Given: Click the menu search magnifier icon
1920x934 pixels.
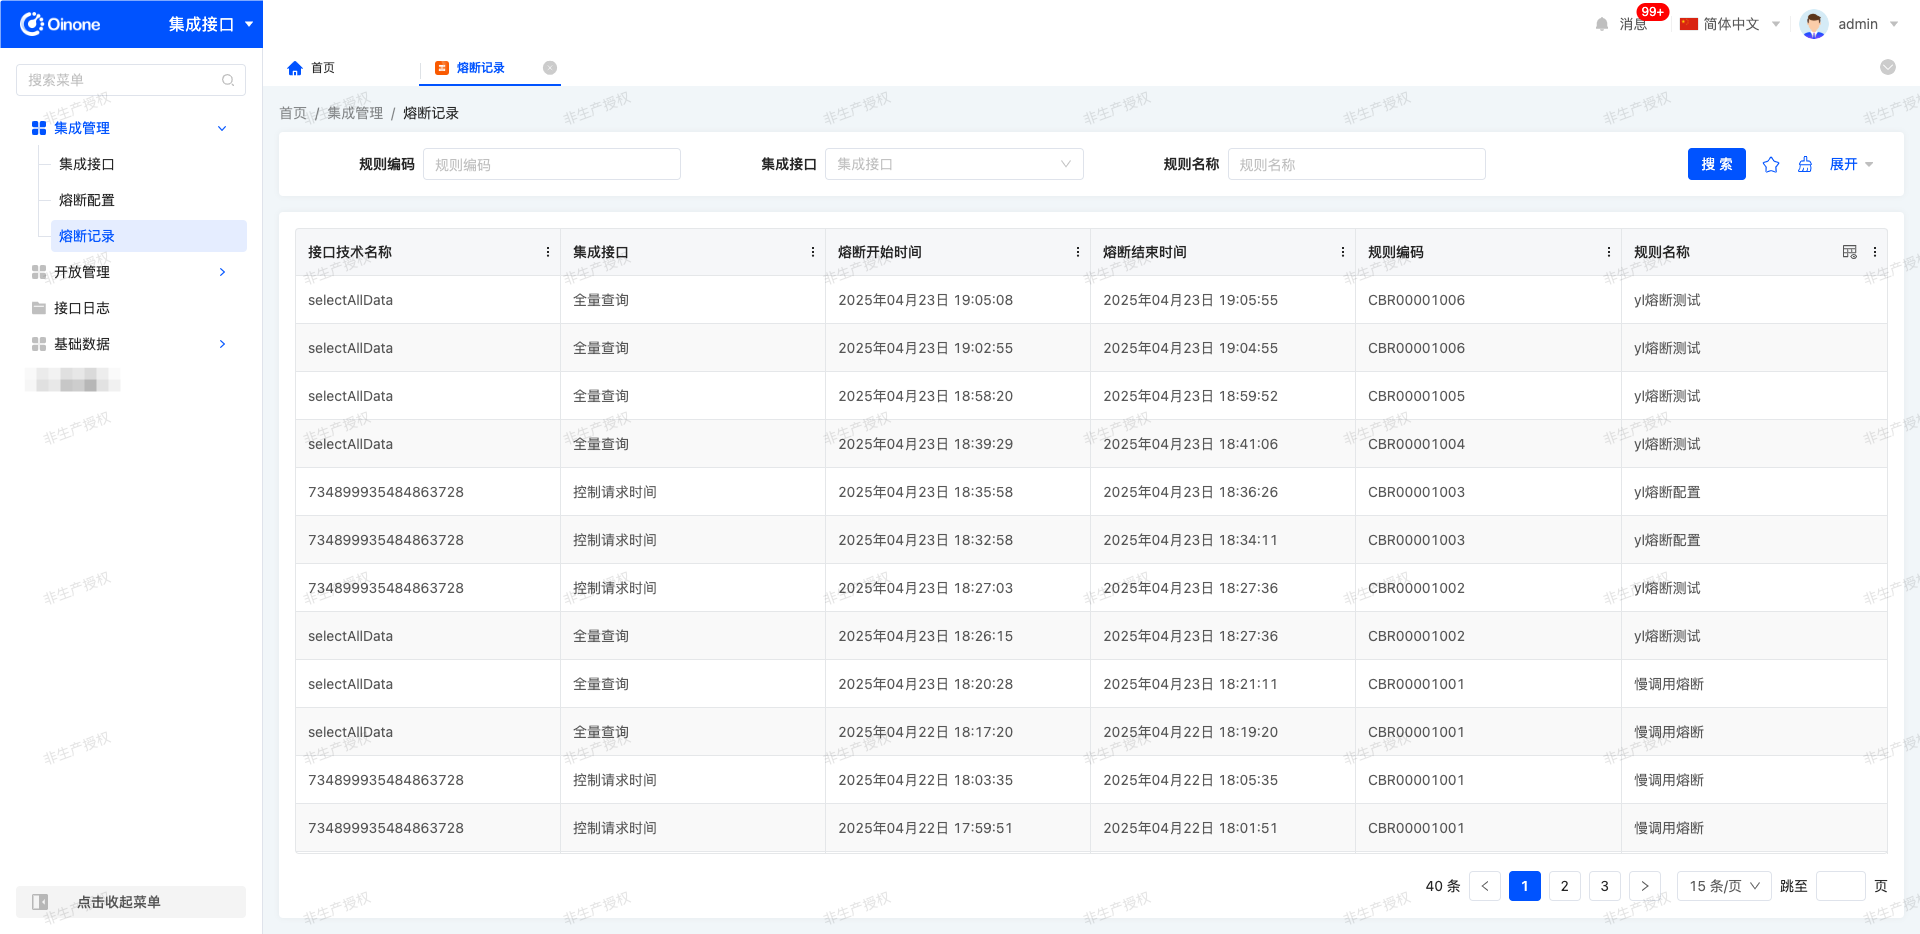Looking at the screenshot, I should pos(228,80).
